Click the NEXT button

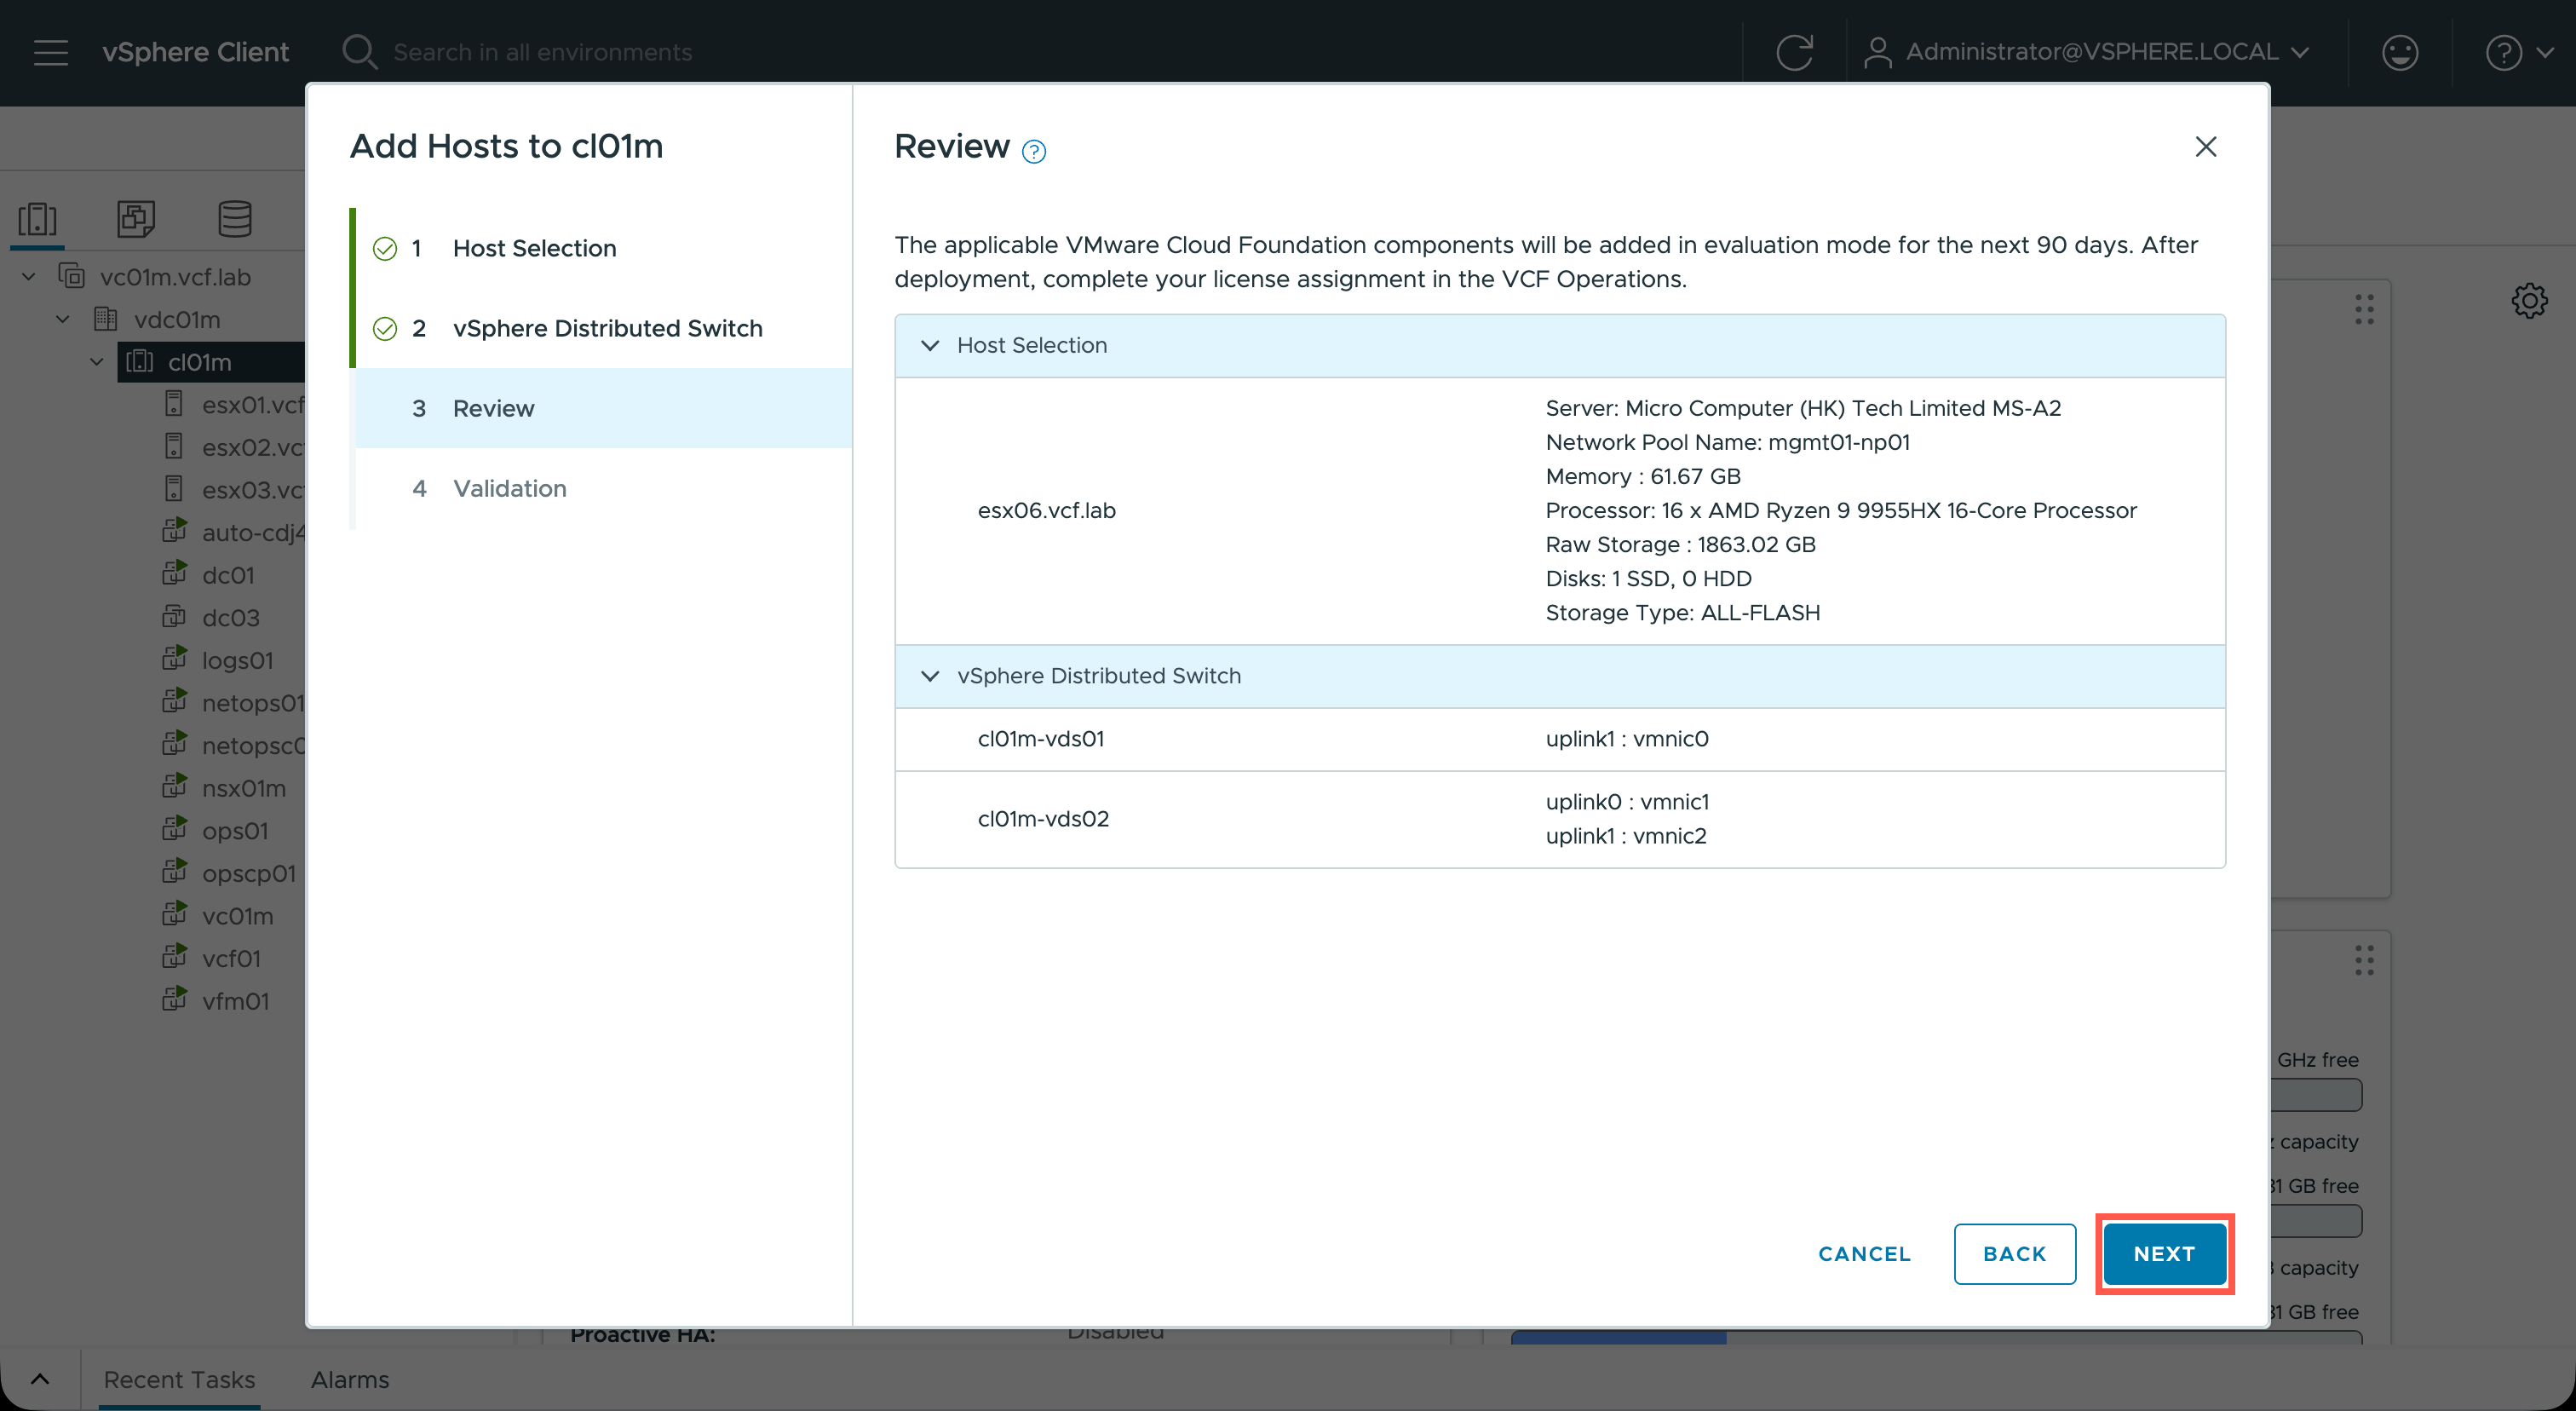click(x=2164, y=1253)
